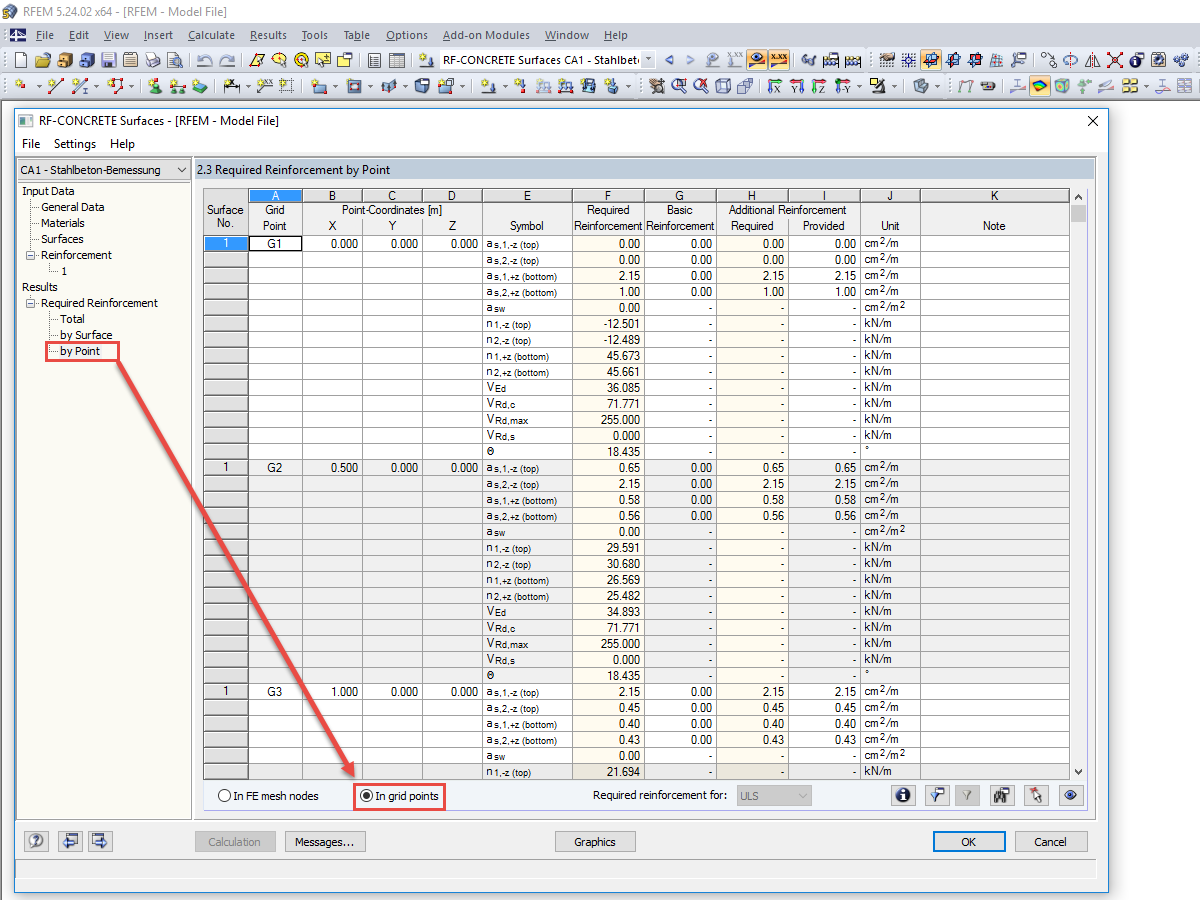Go to next table arrow icon
The height and width of the screenshot is (900, 1200).
tap(101, 841)
